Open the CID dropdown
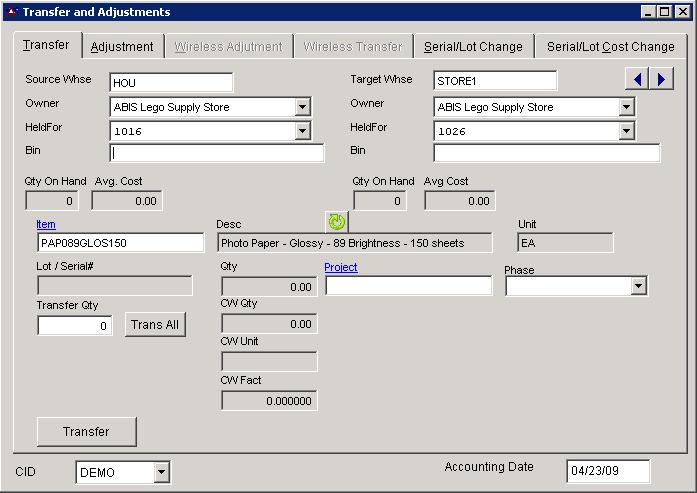 161,472
